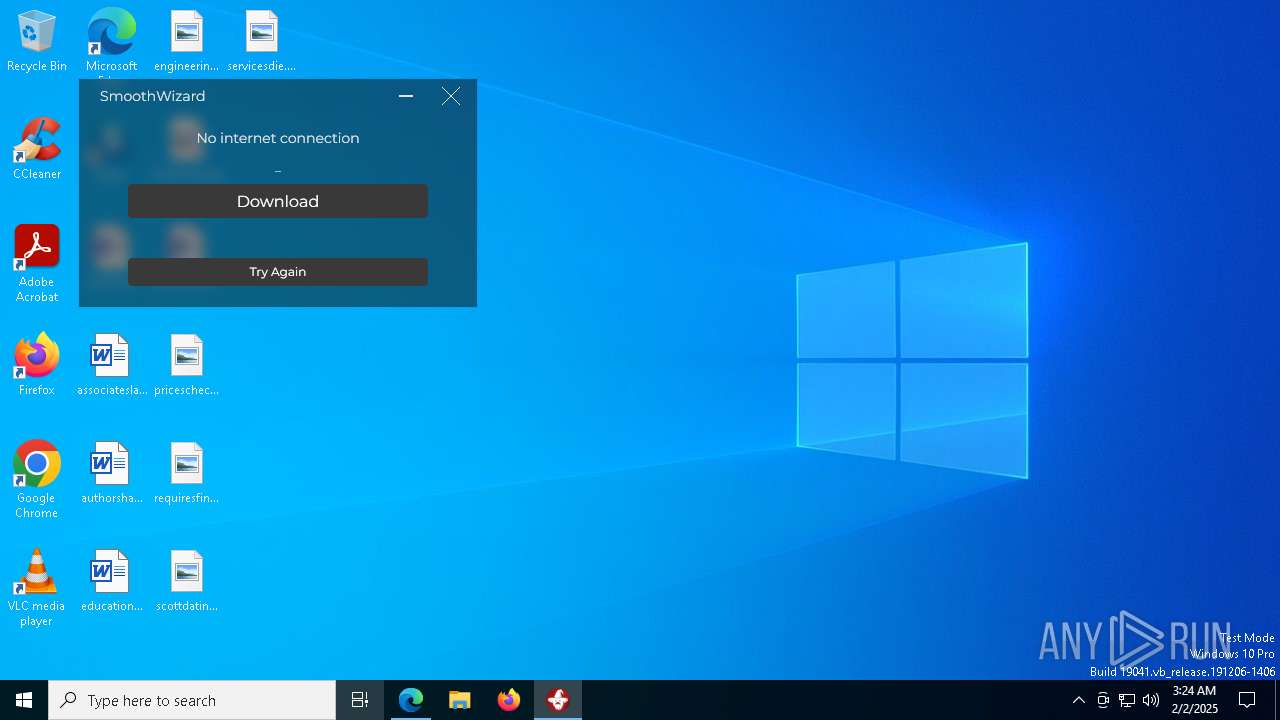Select the Google Chrome desktop shortcut
1280x720 pixels.
tap(37, 480)
